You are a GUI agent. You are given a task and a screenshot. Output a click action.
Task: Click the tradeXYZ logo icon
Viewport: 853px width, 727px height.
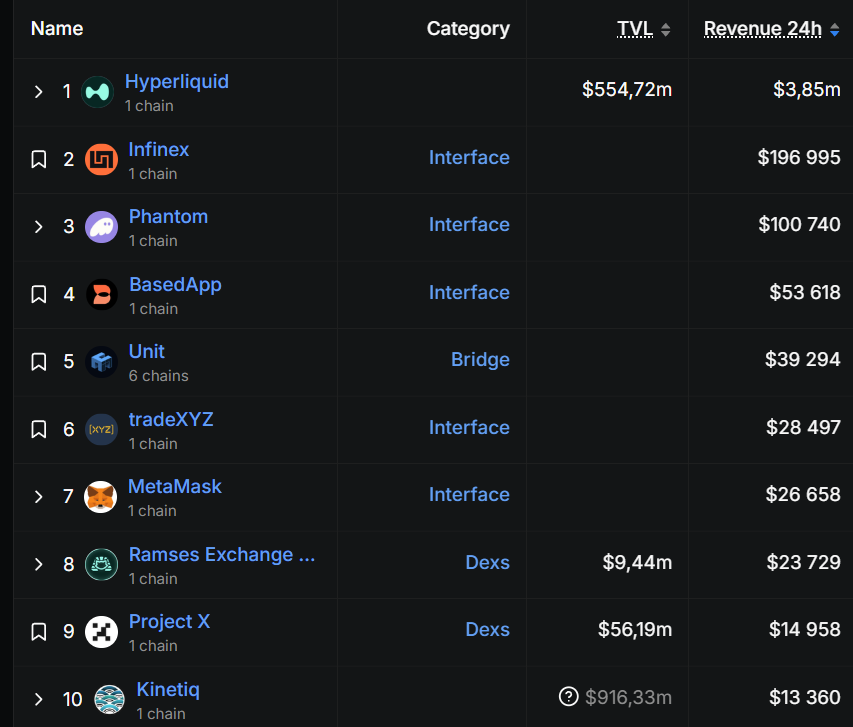click(101, 429)
